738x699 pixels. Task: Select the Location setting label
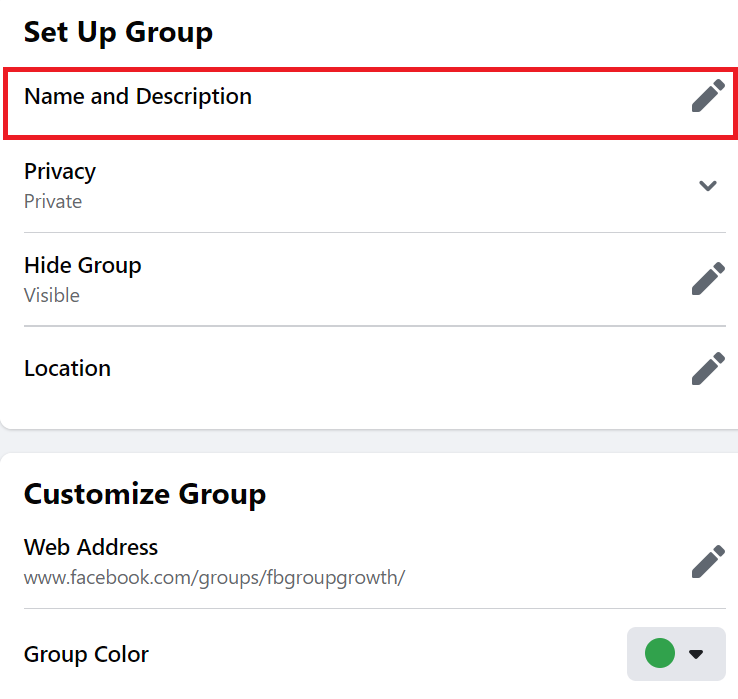(x=67, y=368)
